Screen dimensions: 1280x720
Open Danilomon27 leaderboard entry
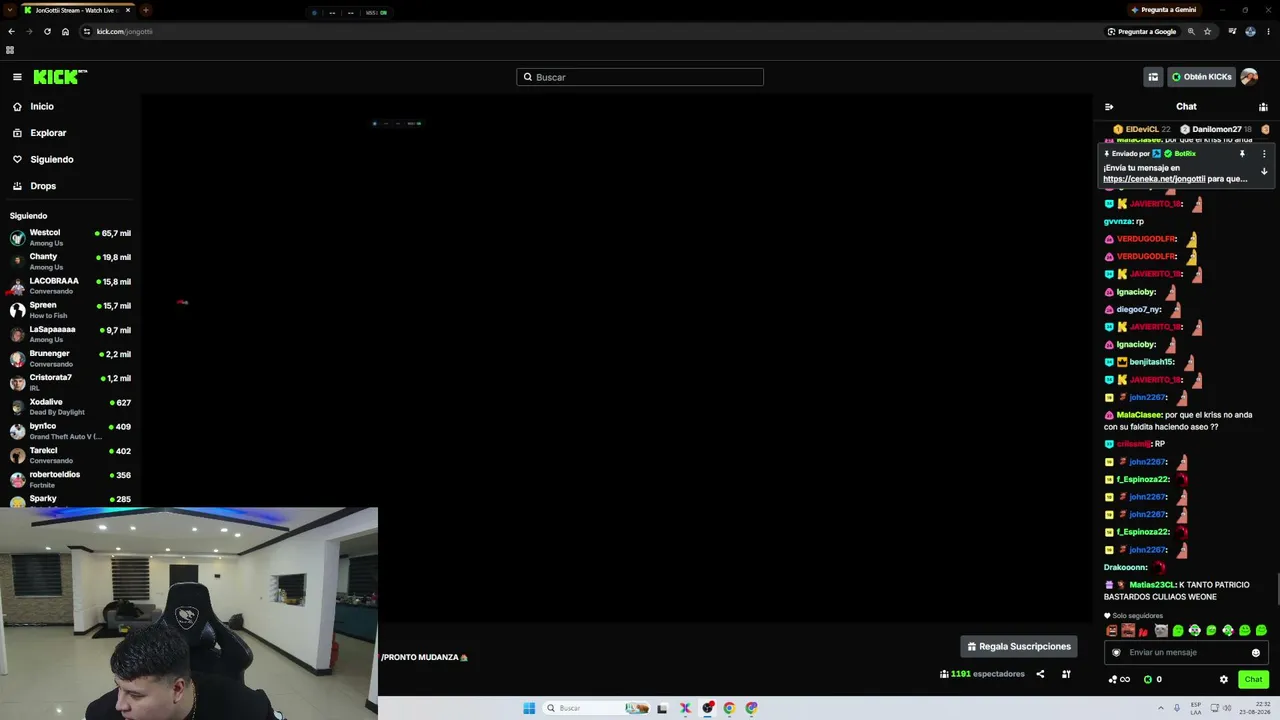[x=1216, y=129]
